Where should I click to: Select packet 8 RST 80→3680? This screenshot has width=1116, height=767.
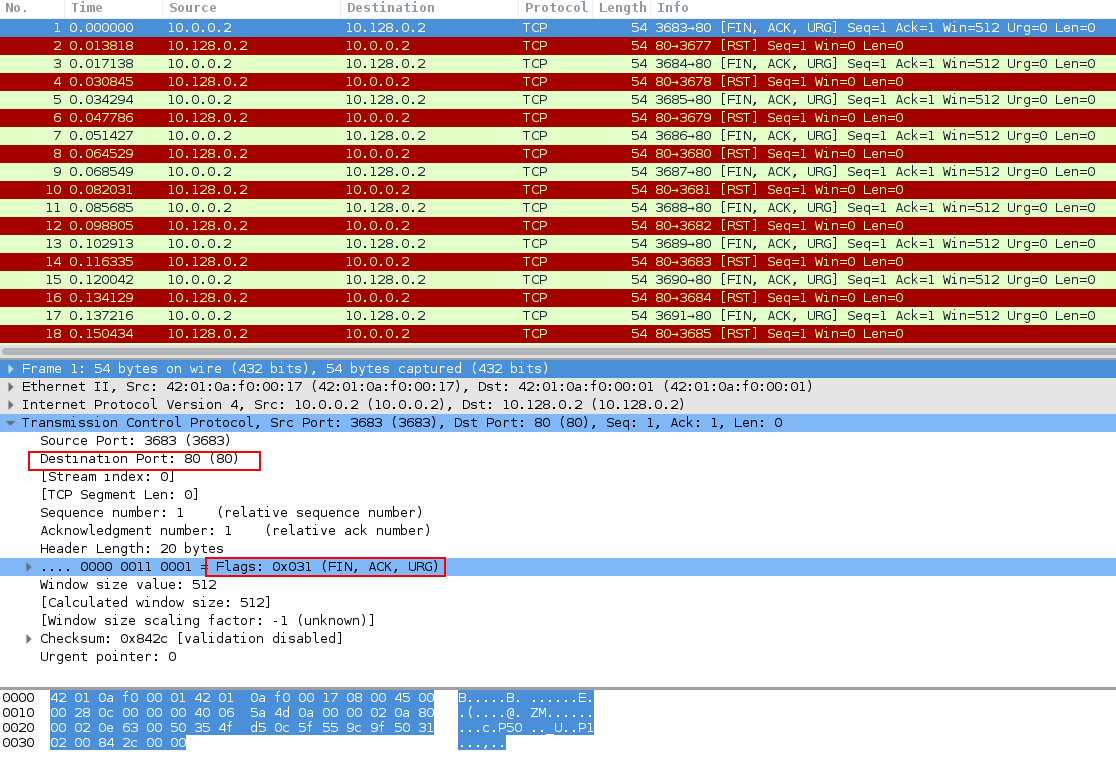point(558,154)
